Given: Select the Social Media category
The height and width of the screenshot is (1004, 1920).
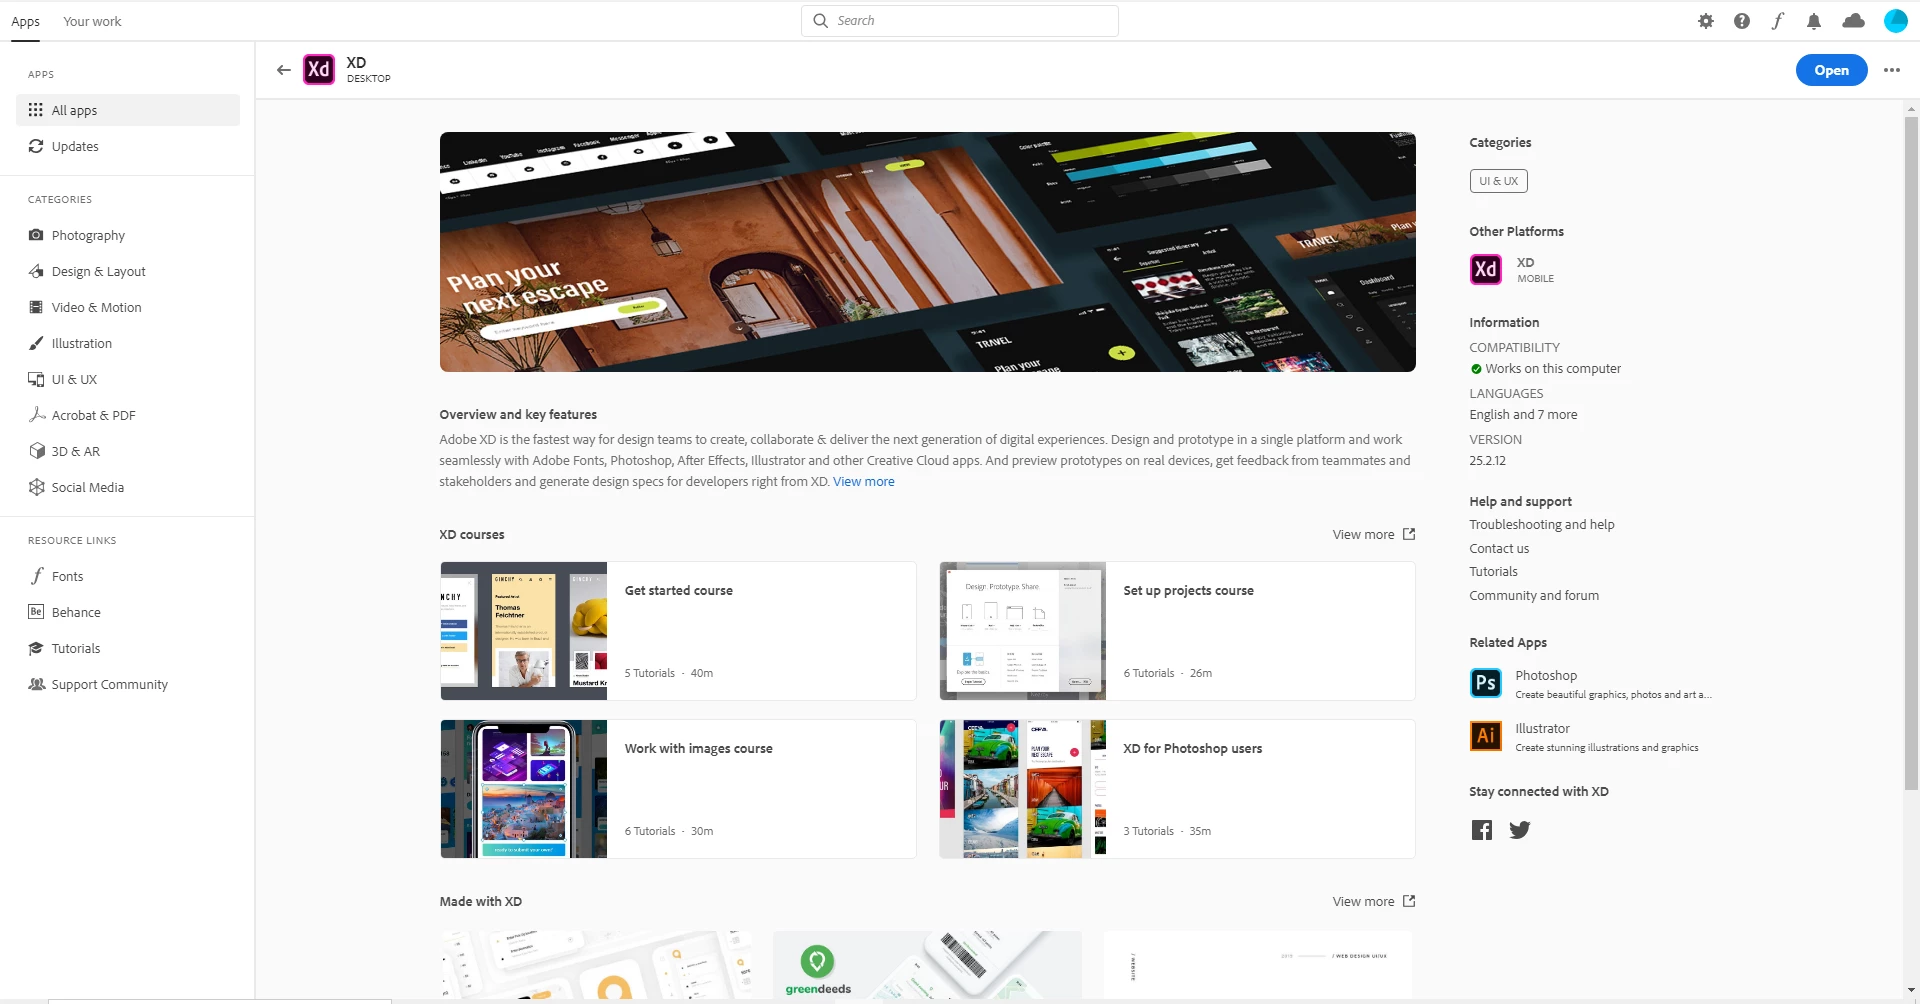Looking at the screenshot, I should [x=128, y=487].
